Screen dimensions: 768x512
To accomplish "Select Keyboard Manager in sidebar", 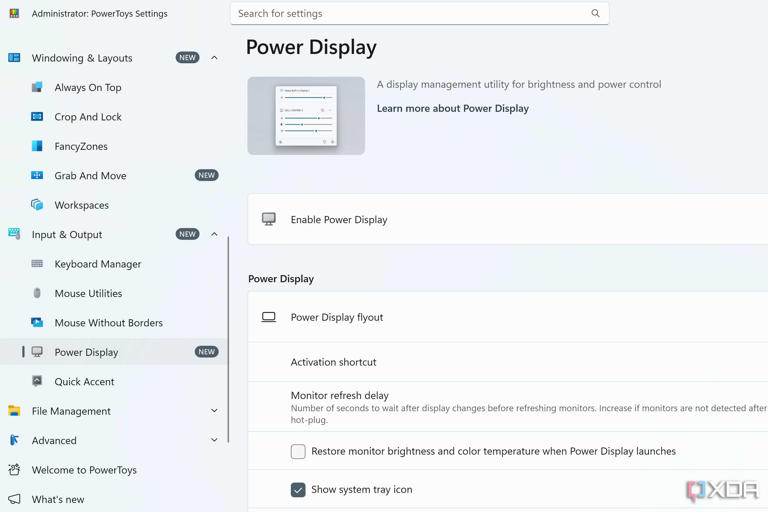I will coord(114,264).
